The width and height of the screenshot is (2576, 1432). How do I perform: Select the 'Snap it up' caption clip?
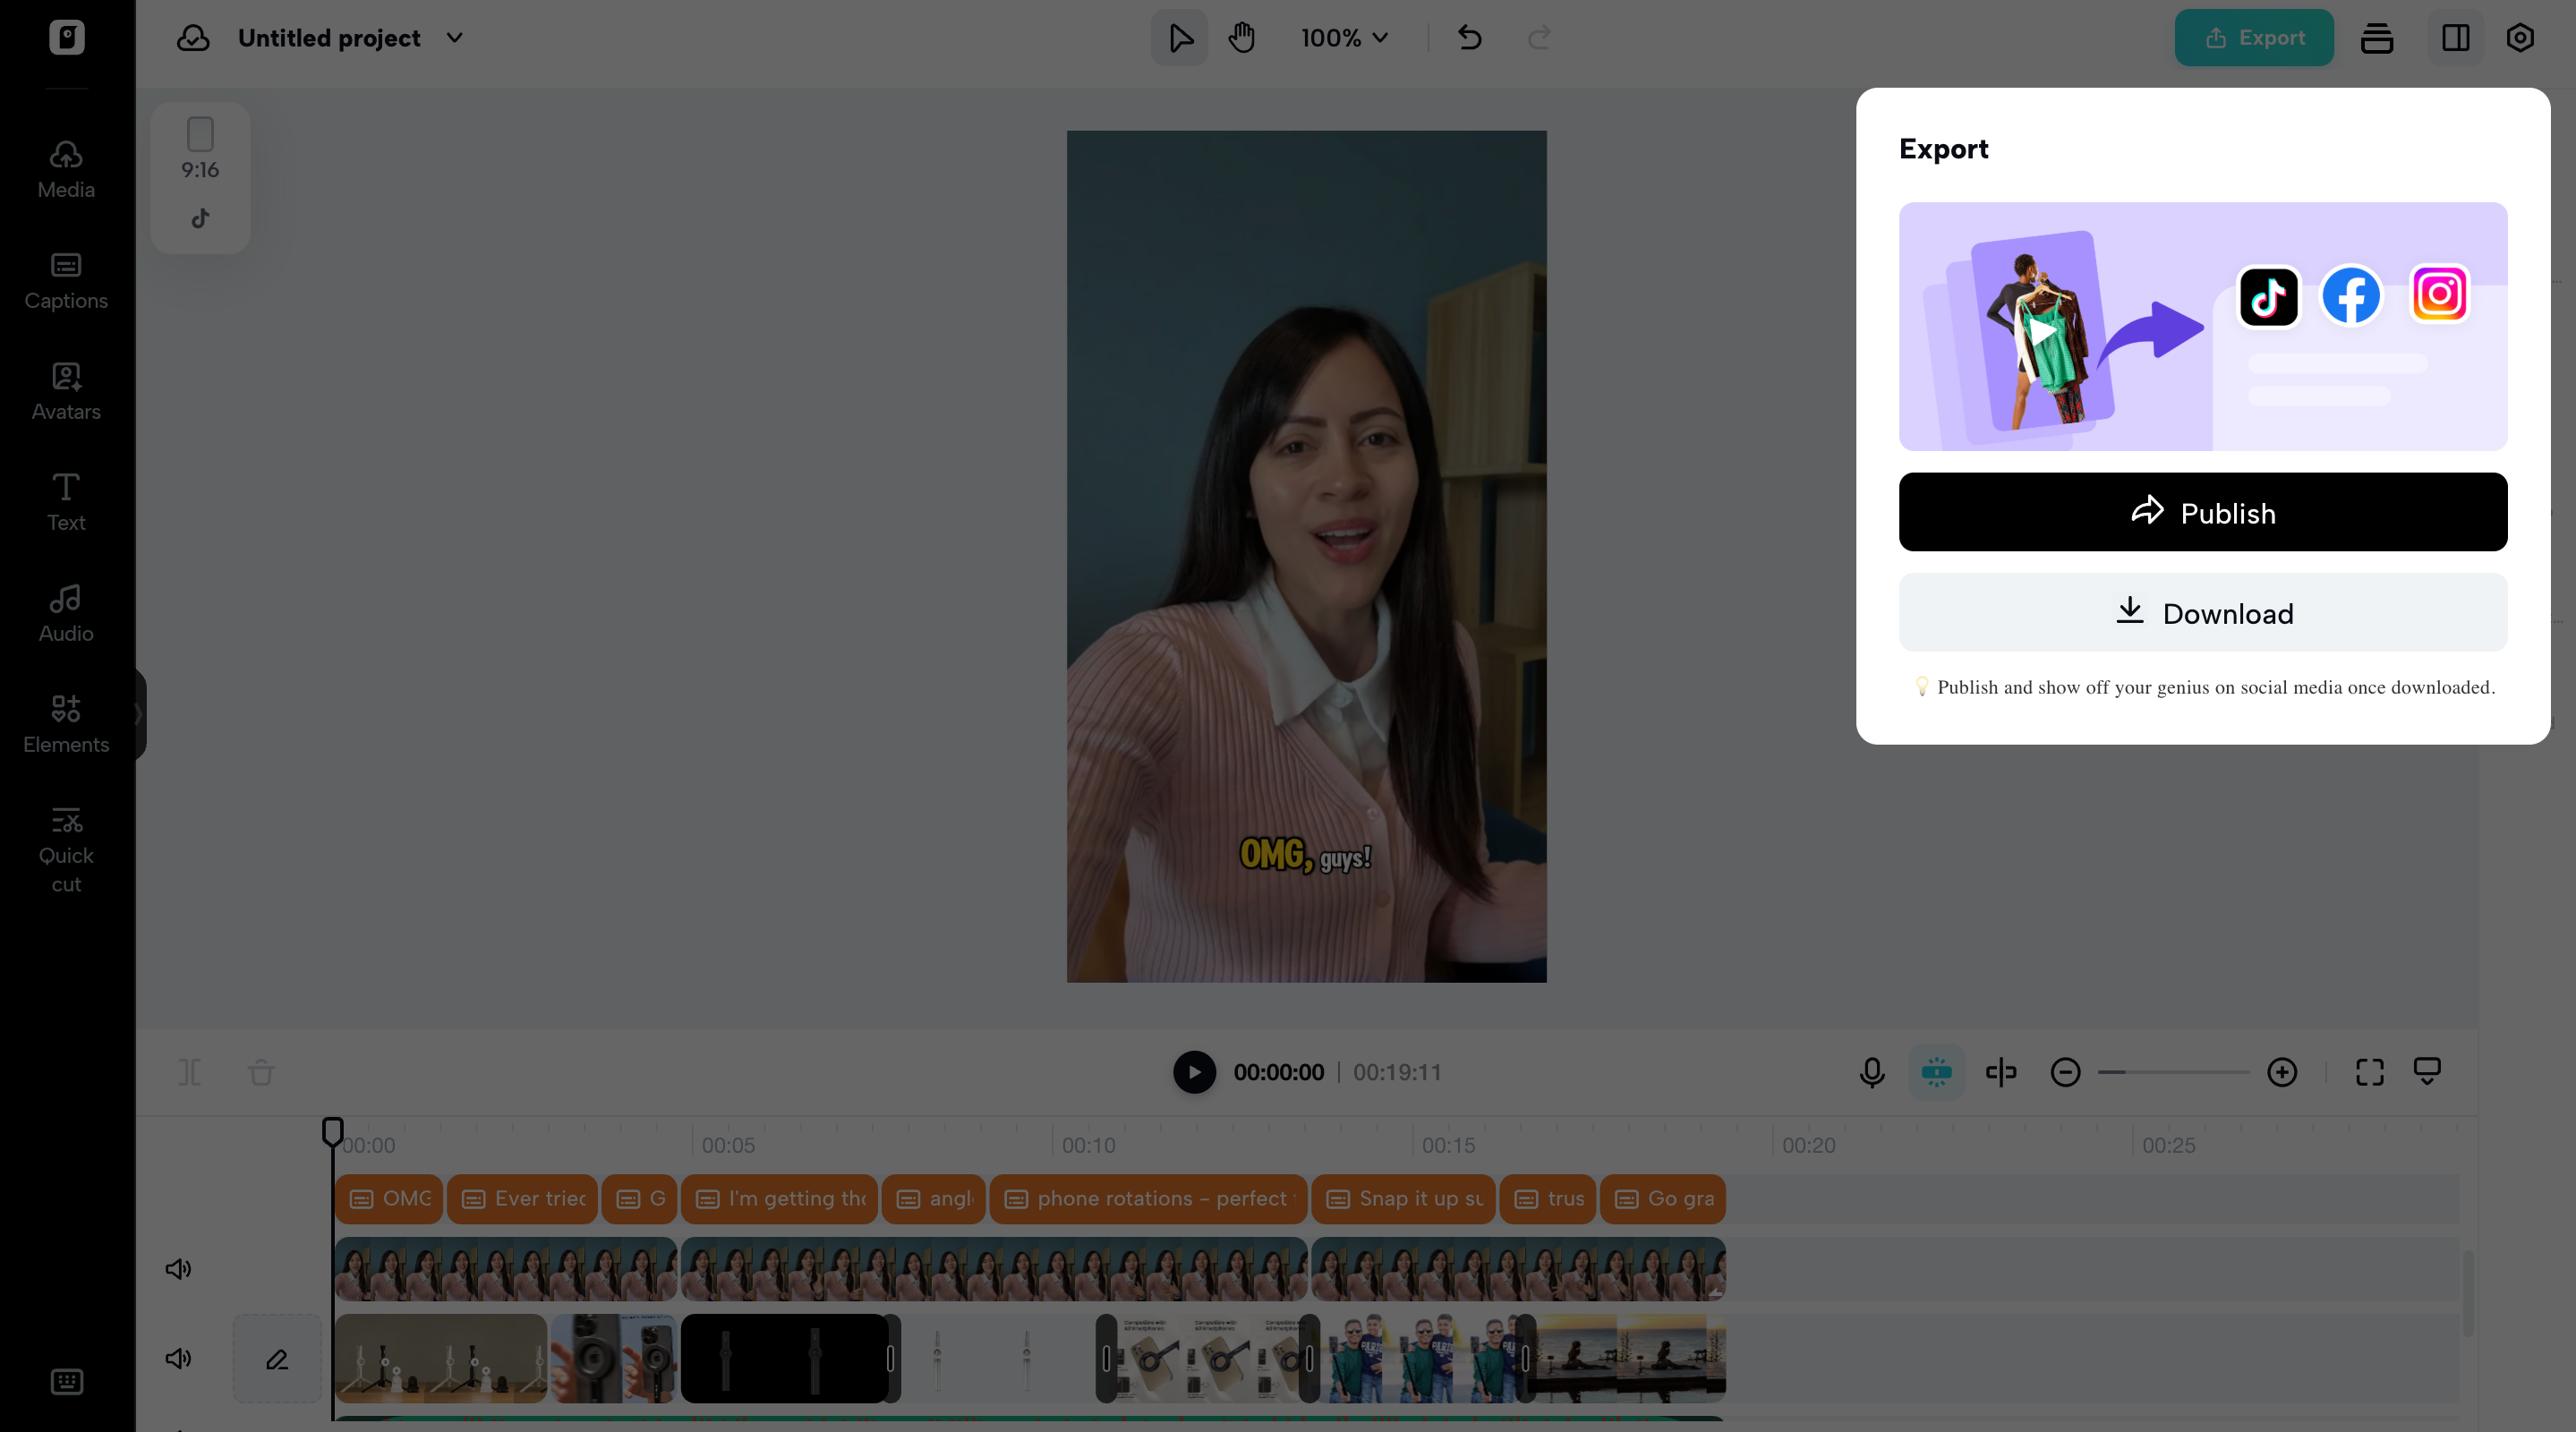point(1403,1199)
